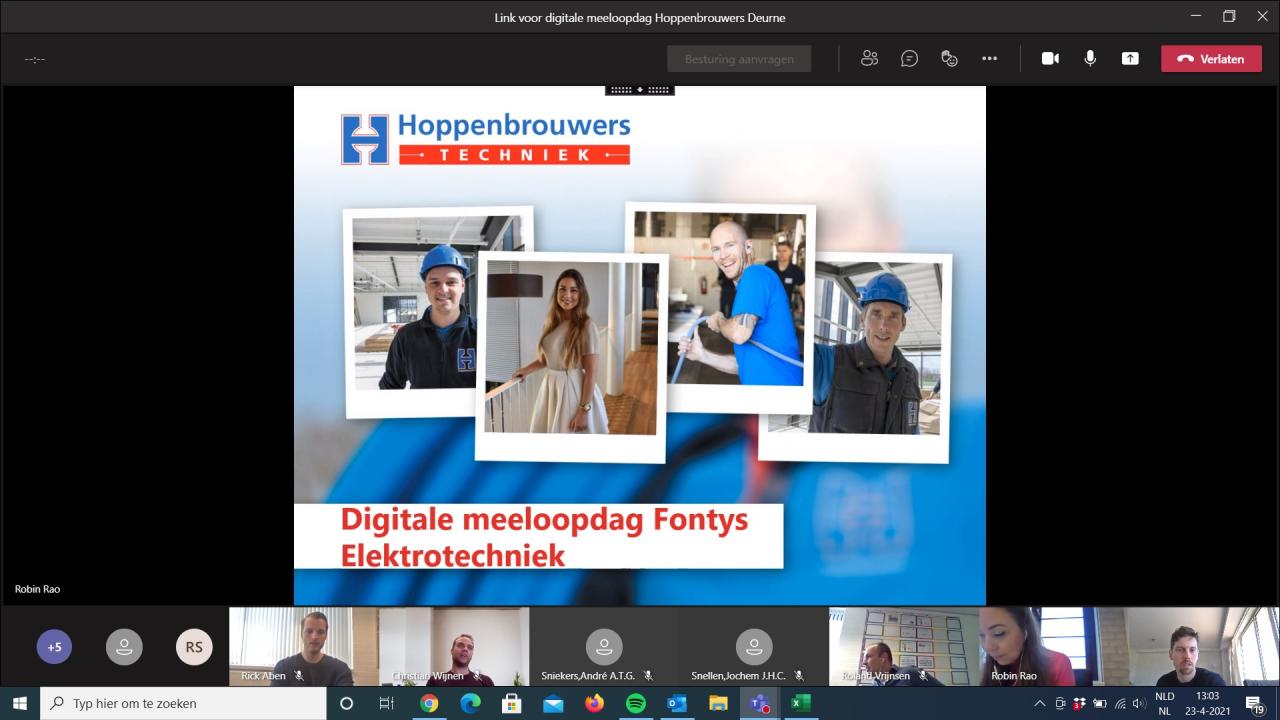Viewport: 1280px width, 720px height.
Task: Open Spotify from the taskbar
Action: coord(635,703)
